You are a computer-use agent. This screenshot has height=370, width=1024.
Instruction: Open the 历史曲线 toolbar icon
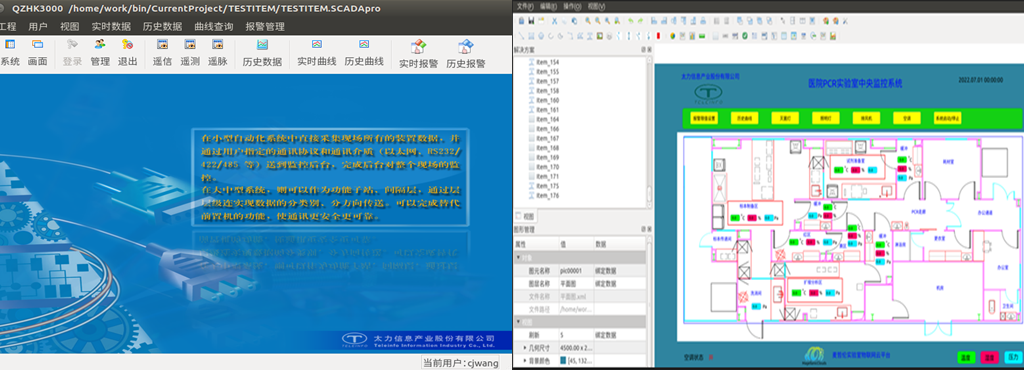pos(364,44)
